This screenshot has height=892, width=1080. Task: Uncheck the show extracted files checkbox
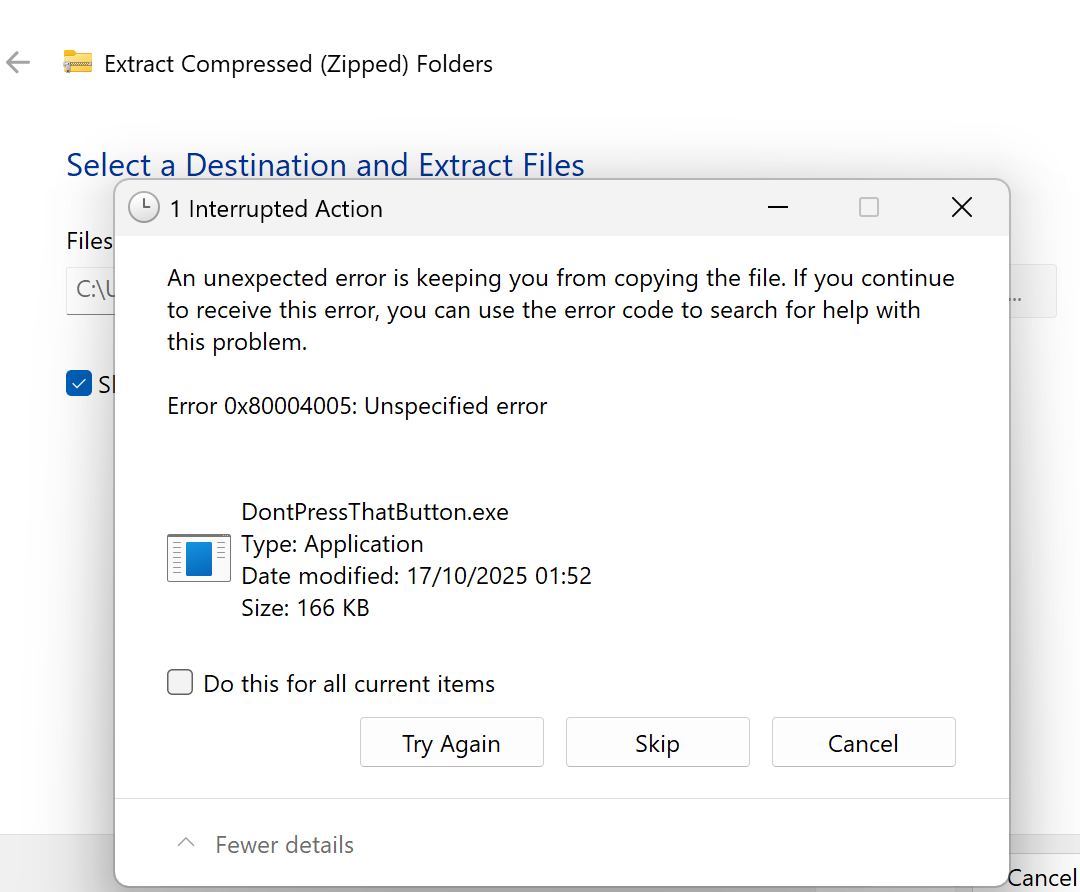pos(79,383)
